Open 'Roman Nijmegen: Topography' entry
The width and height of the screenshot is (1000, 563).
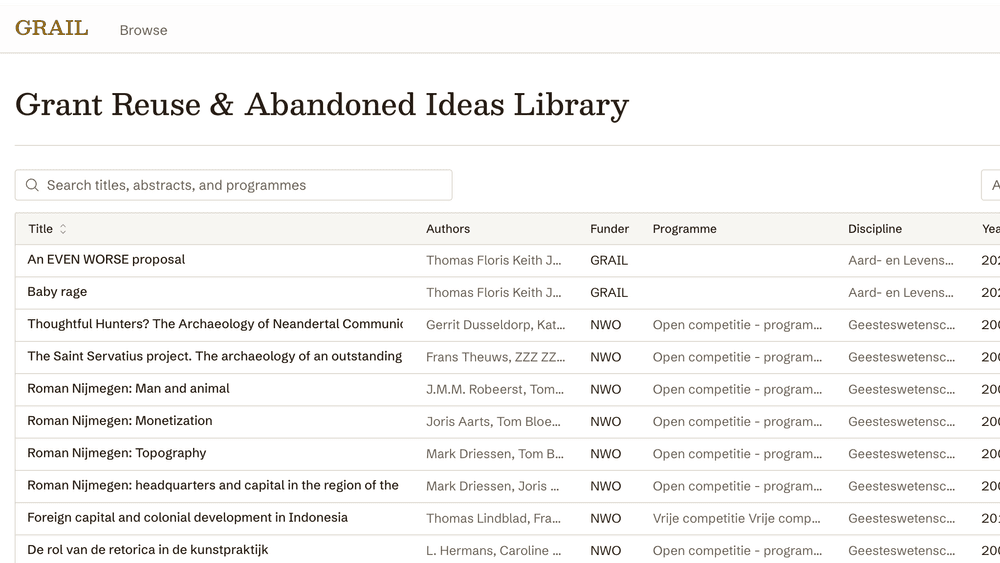click(117, 453)
